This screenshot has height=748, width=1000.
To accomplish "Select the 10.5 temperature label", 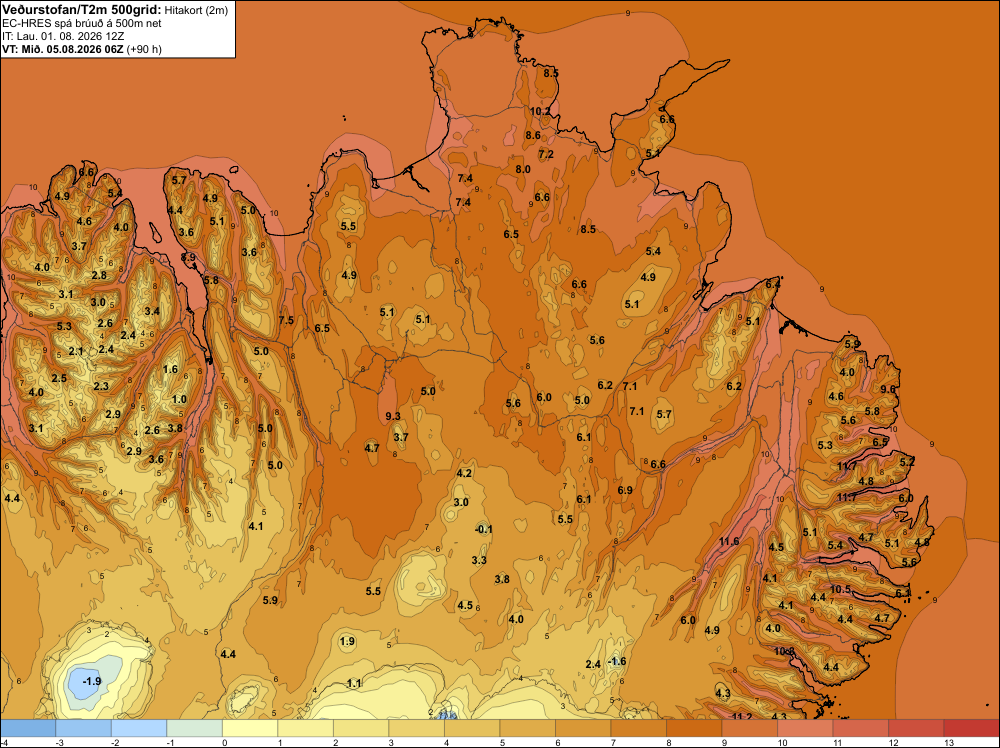I will [x=840, y=589].
